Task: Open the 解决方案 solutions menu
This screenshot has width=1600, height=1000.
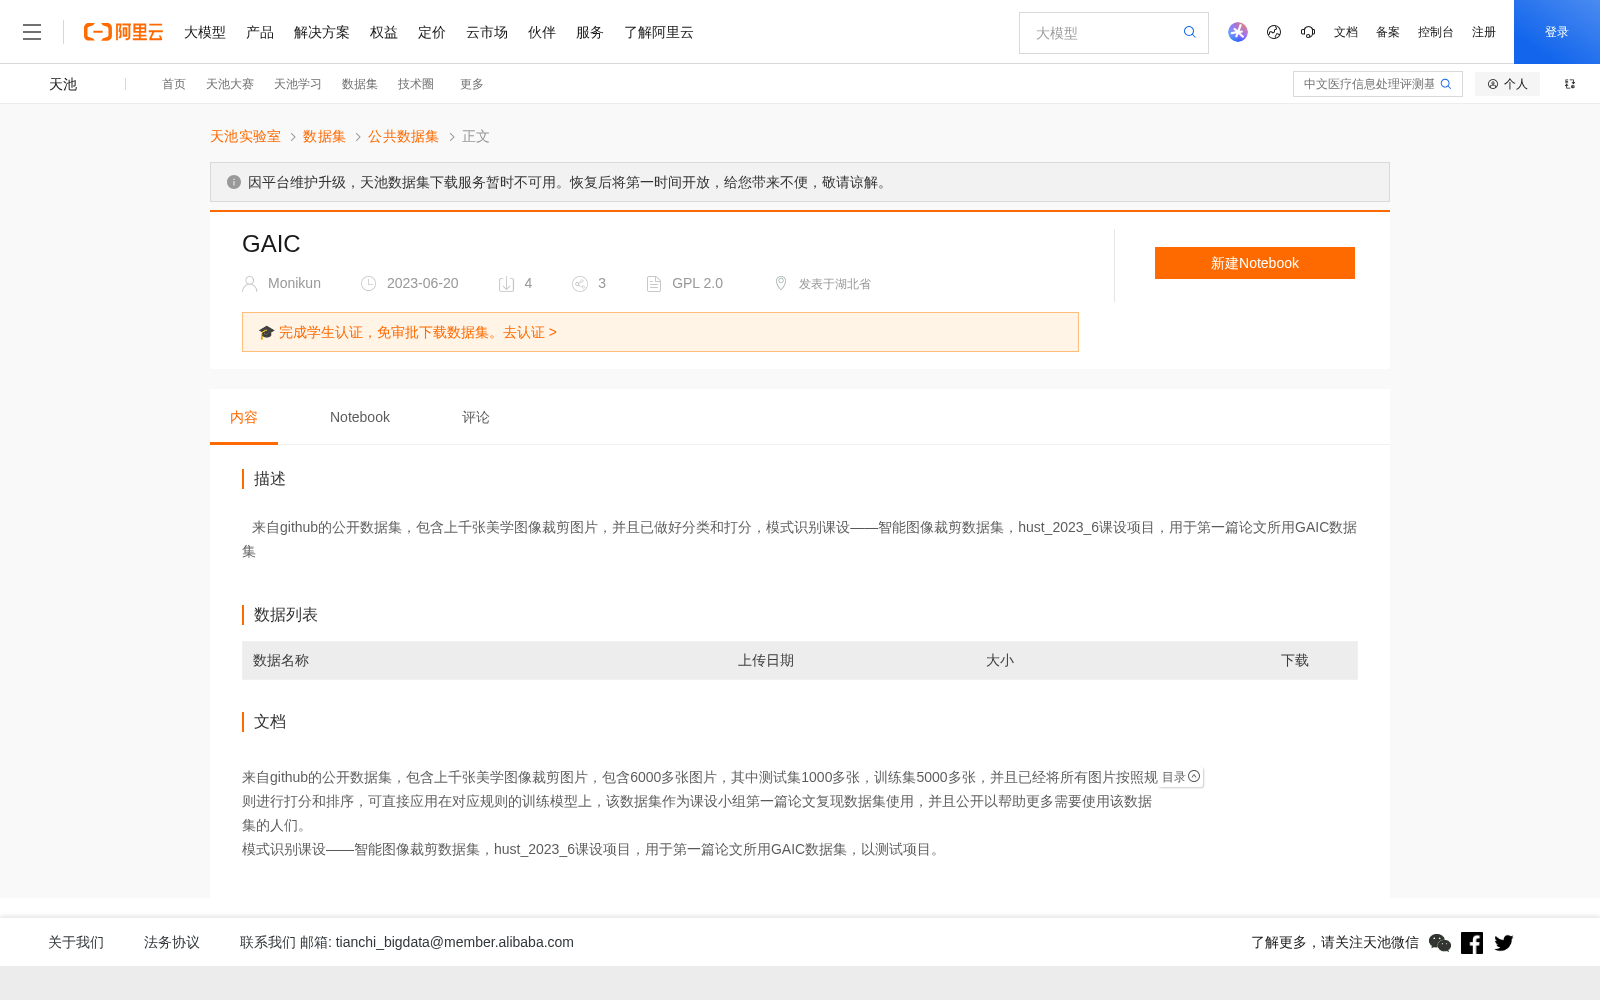Action: (x=322, y=32)
